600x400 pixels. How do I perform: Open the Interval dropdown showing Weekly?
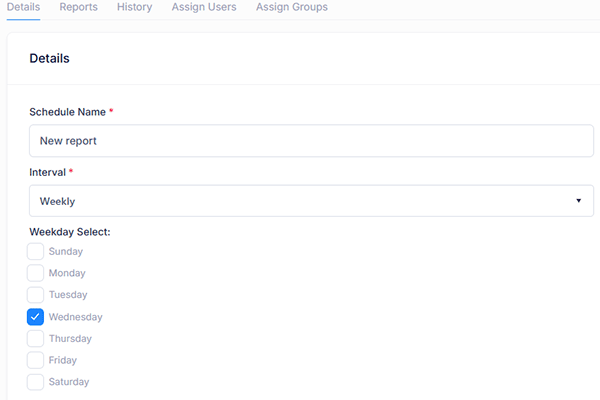[x=311, y=201]
